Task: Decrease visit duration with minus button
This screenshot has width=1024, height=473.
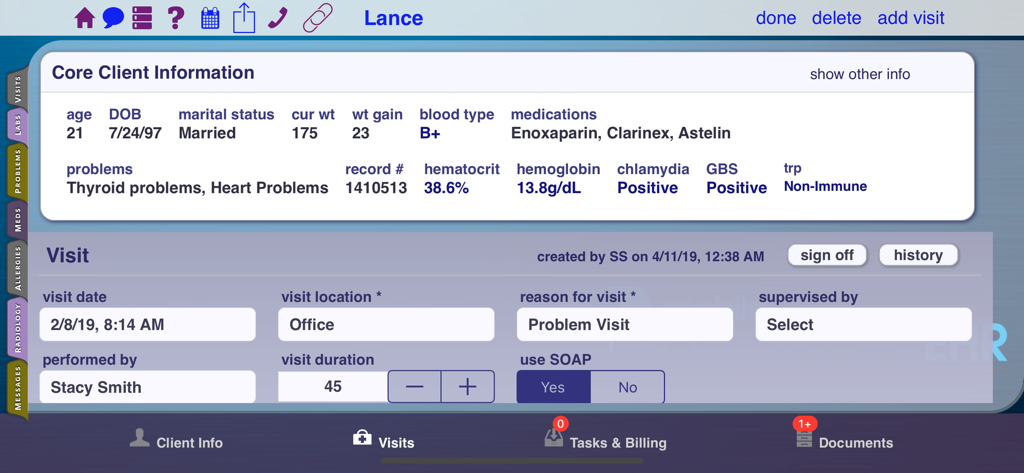Action: [x=414, y=387]
